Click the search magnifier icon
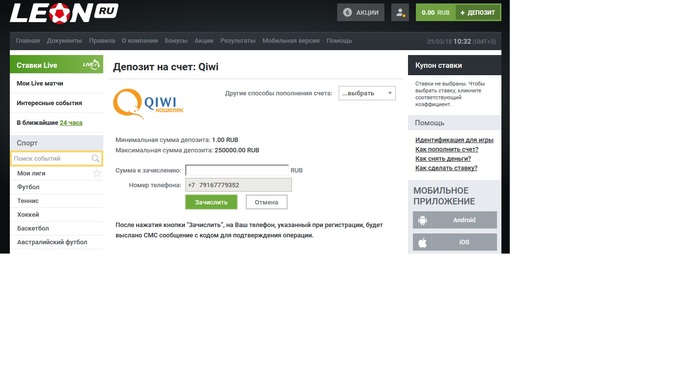 (x=96, y=158)
